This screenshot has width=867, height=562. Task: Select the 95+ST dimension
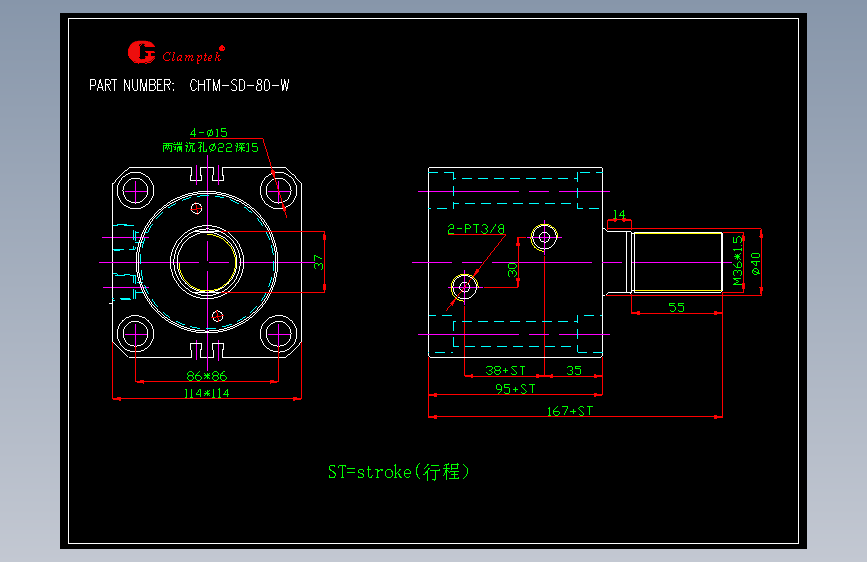(x=515, y=389)
